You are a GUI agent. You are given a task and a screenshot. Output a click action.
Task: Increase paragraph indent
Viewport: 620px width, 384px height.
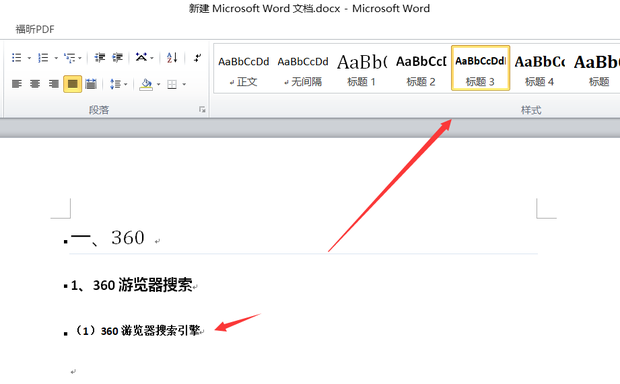[117, 58]
